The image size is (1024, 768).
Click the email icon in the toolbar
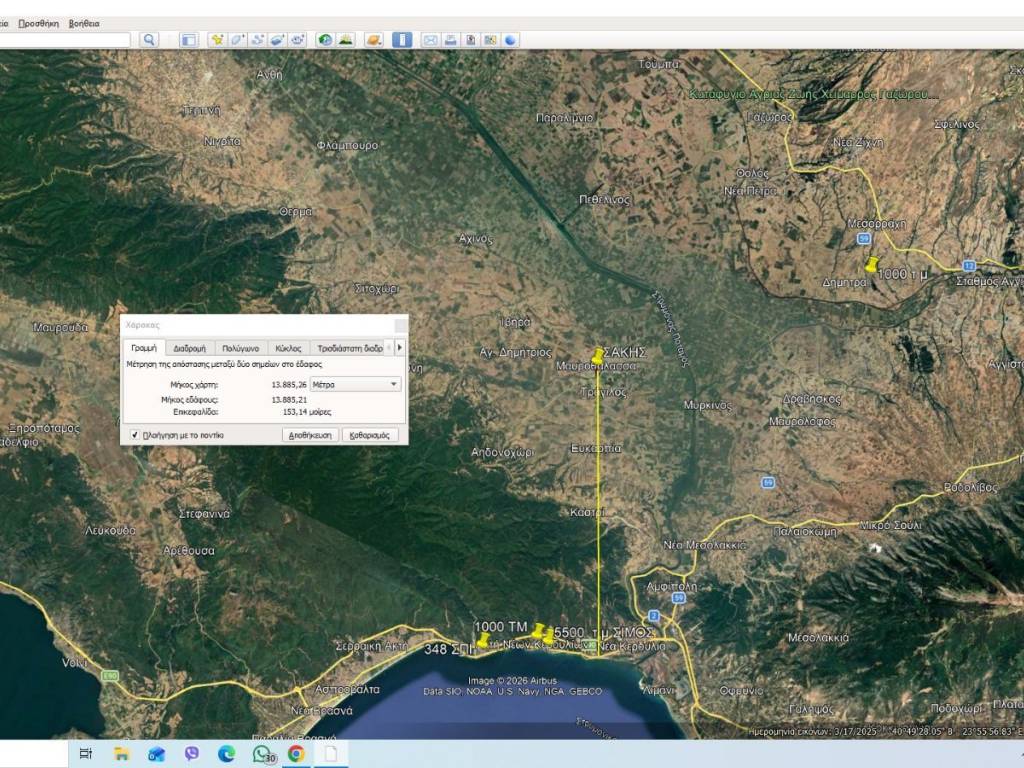pyautogui.click(x=431, y=40)
